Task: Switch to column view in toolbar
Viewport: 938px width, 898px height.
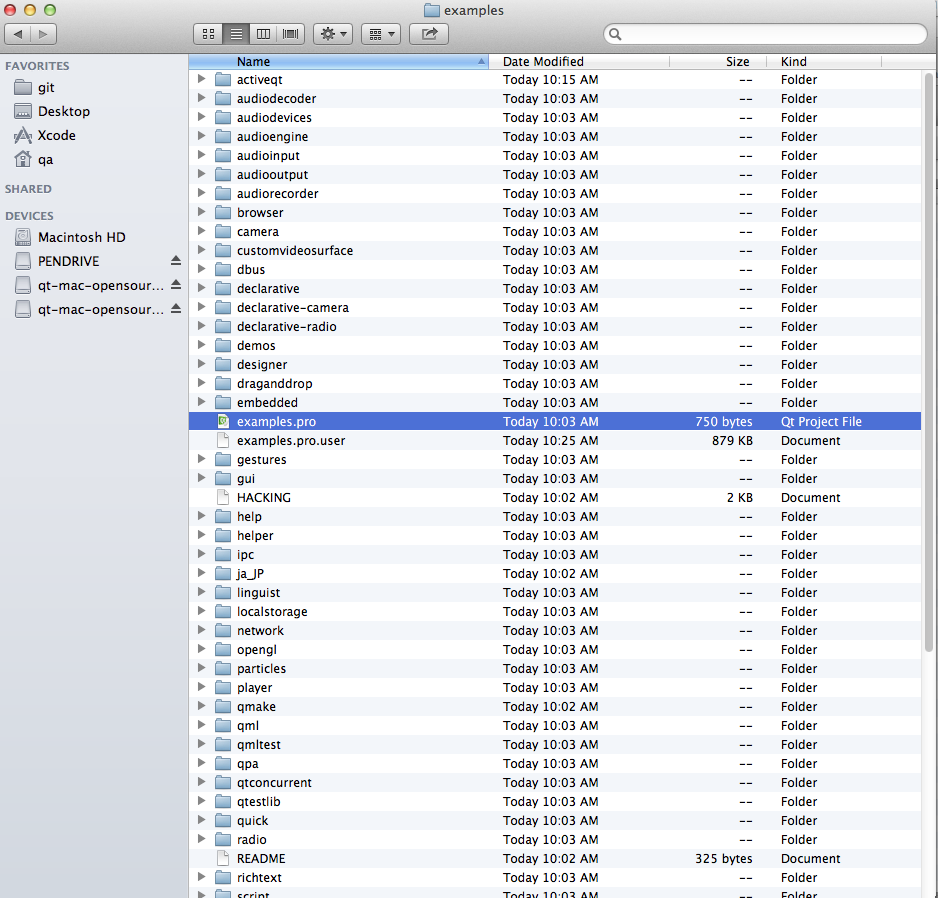Action: point(264,34)
